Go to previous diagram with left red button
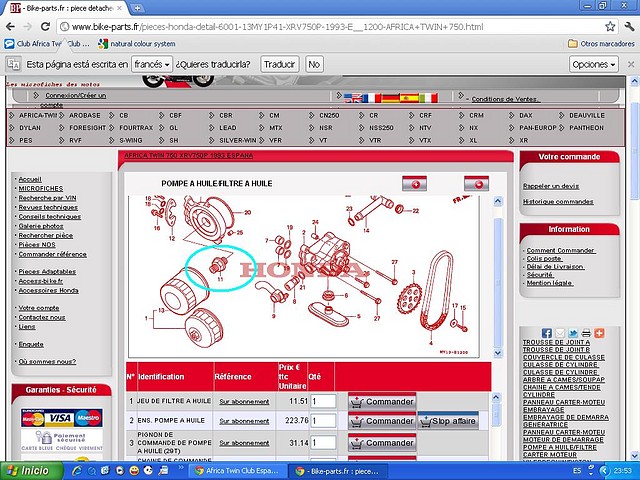The image size is (640, 480). coord(414,184)
